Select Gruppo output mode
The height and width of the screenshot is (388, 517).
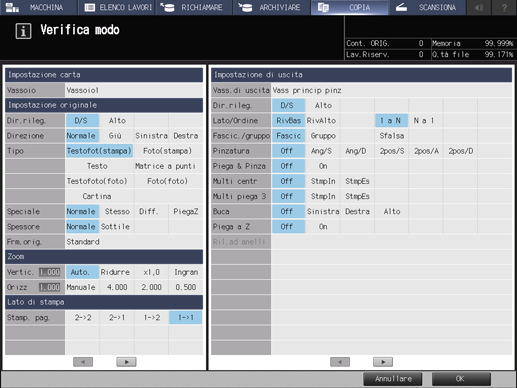[323, 136]
